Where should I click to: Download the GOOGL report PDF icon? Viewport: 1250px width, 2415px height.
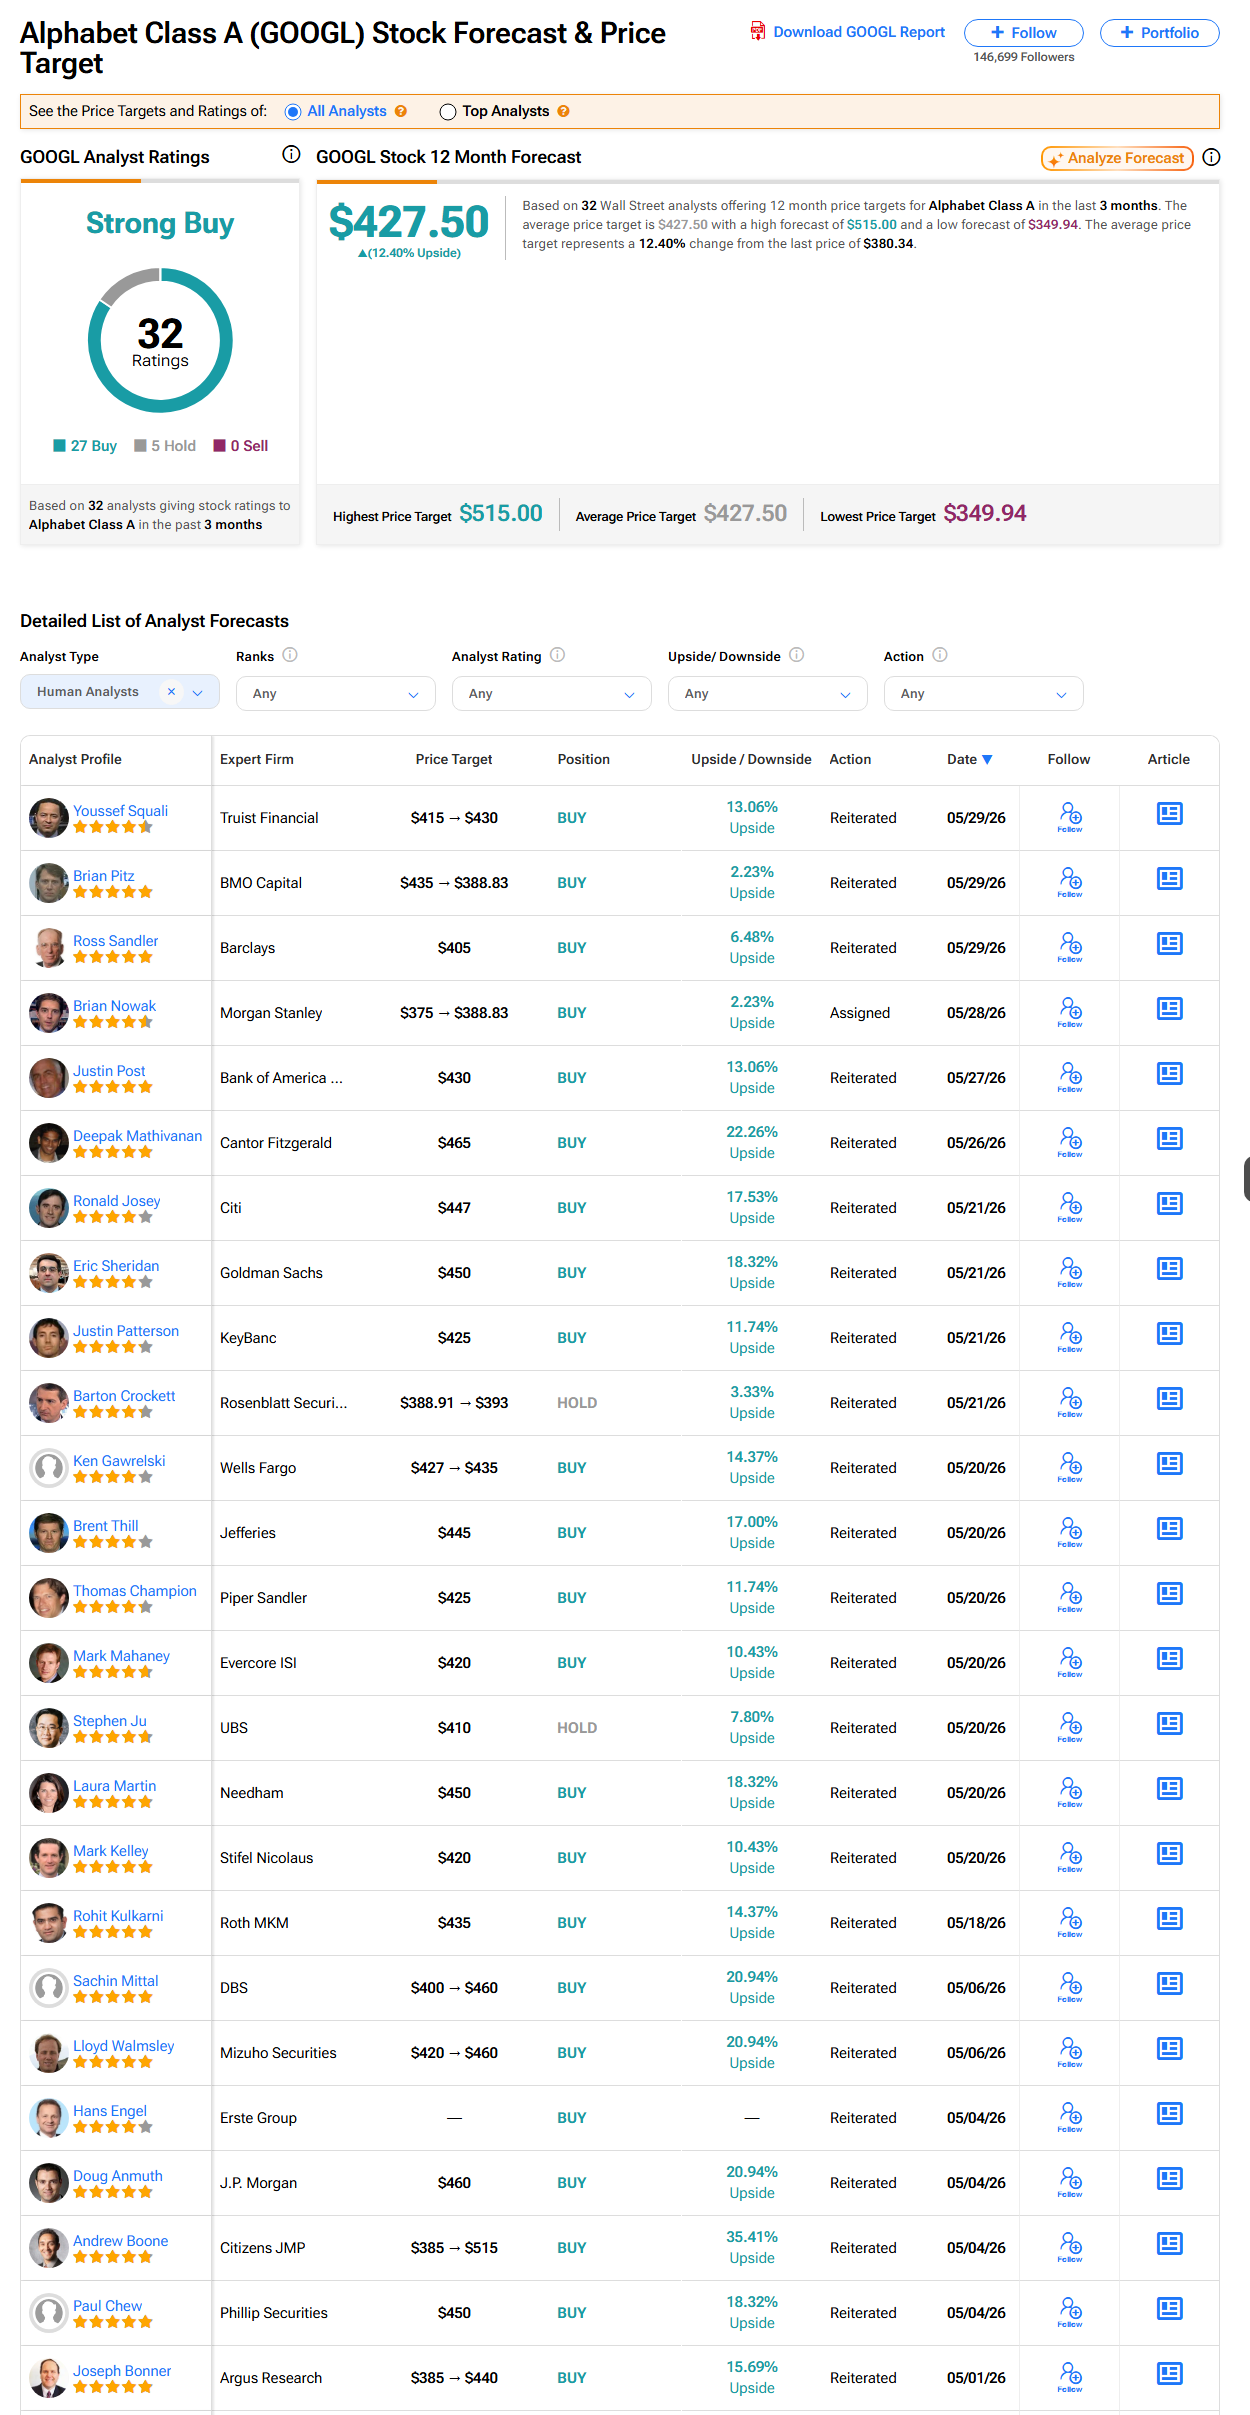(x=758, y=32)
